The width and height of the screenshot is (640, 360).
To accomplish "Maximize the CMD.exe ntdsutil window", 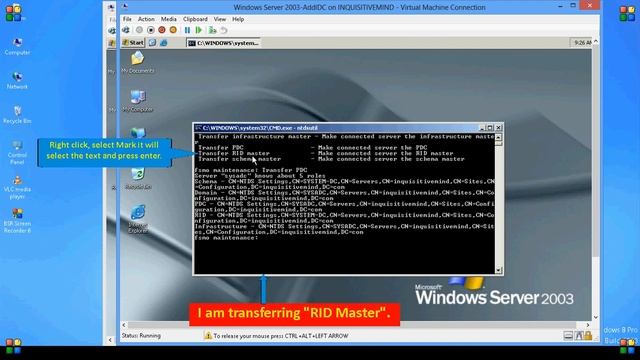I will coord(490,128).
